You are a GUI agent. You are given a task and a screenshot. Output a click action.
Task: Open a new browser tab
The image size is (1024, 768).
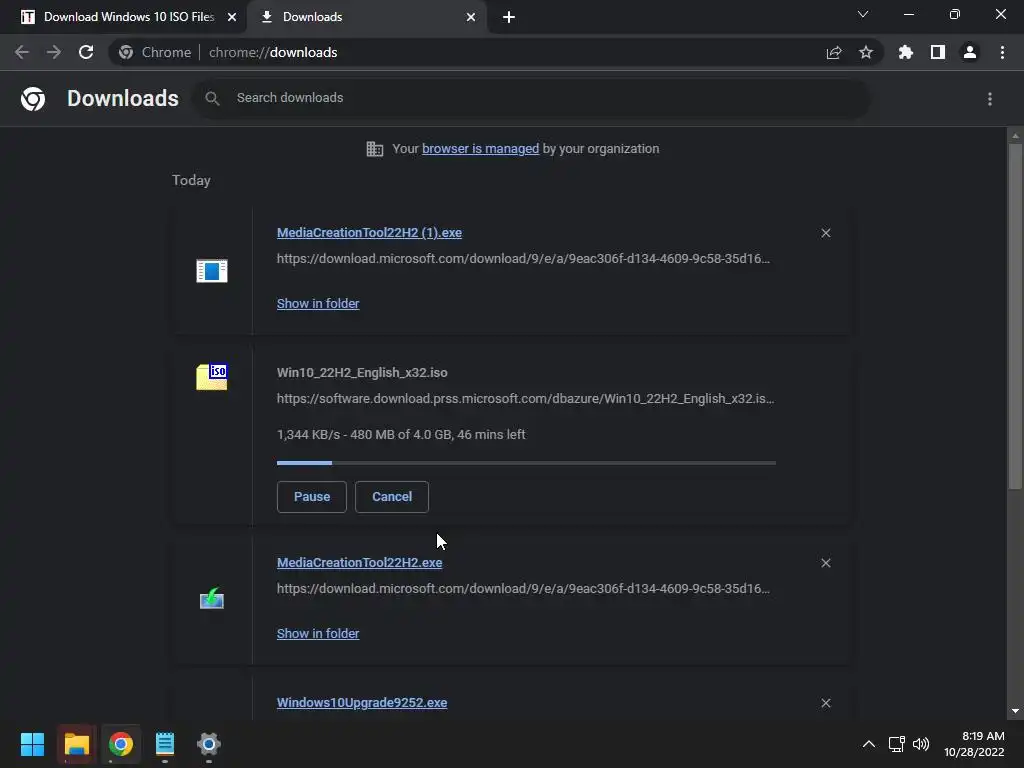[x=509, y=17]
